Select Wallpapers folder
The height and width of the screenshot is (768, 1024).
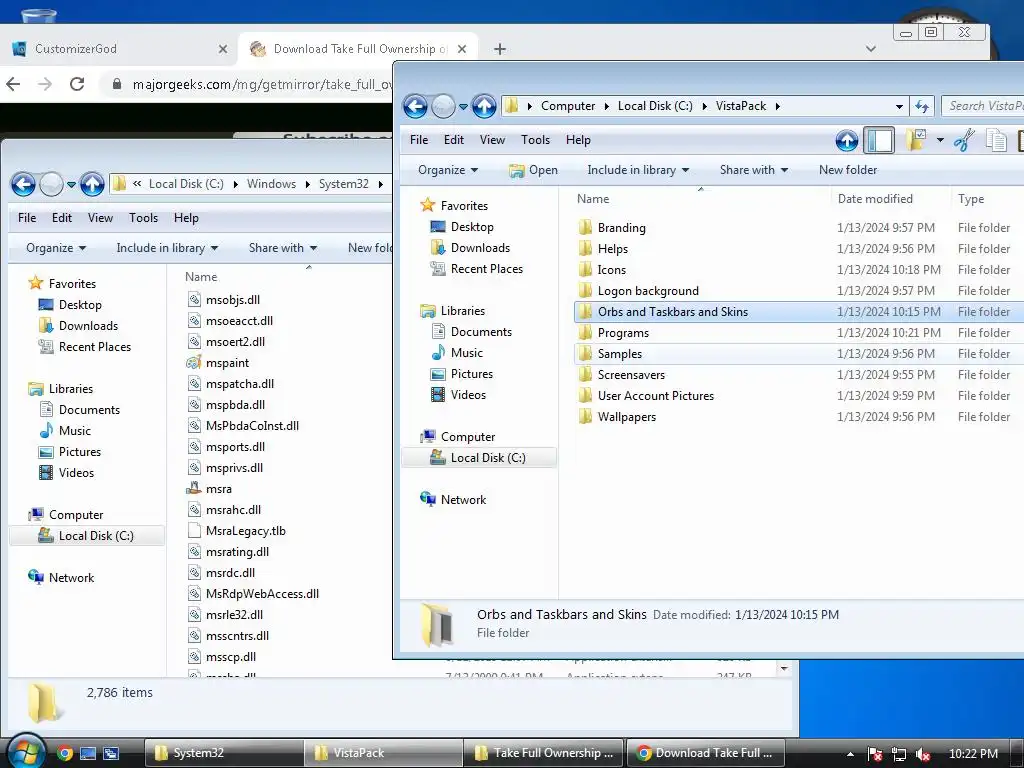[x=626, y=417]
